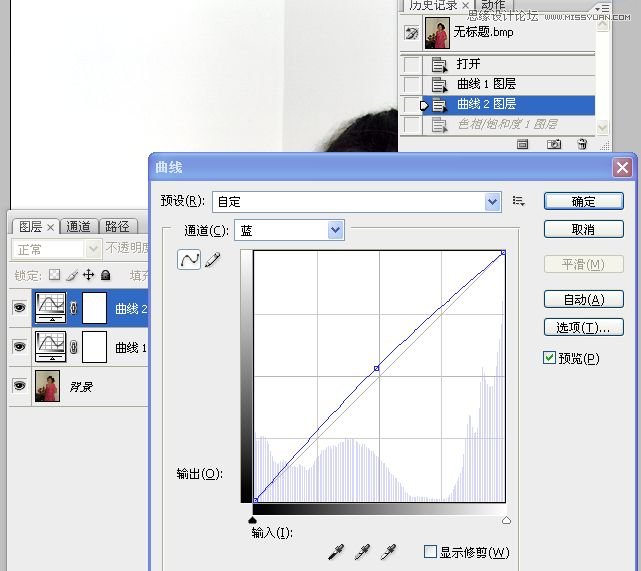Select the 曲线 1 图层 history state
This screenshot has width=641, height=571.
[x=509, y=84]
